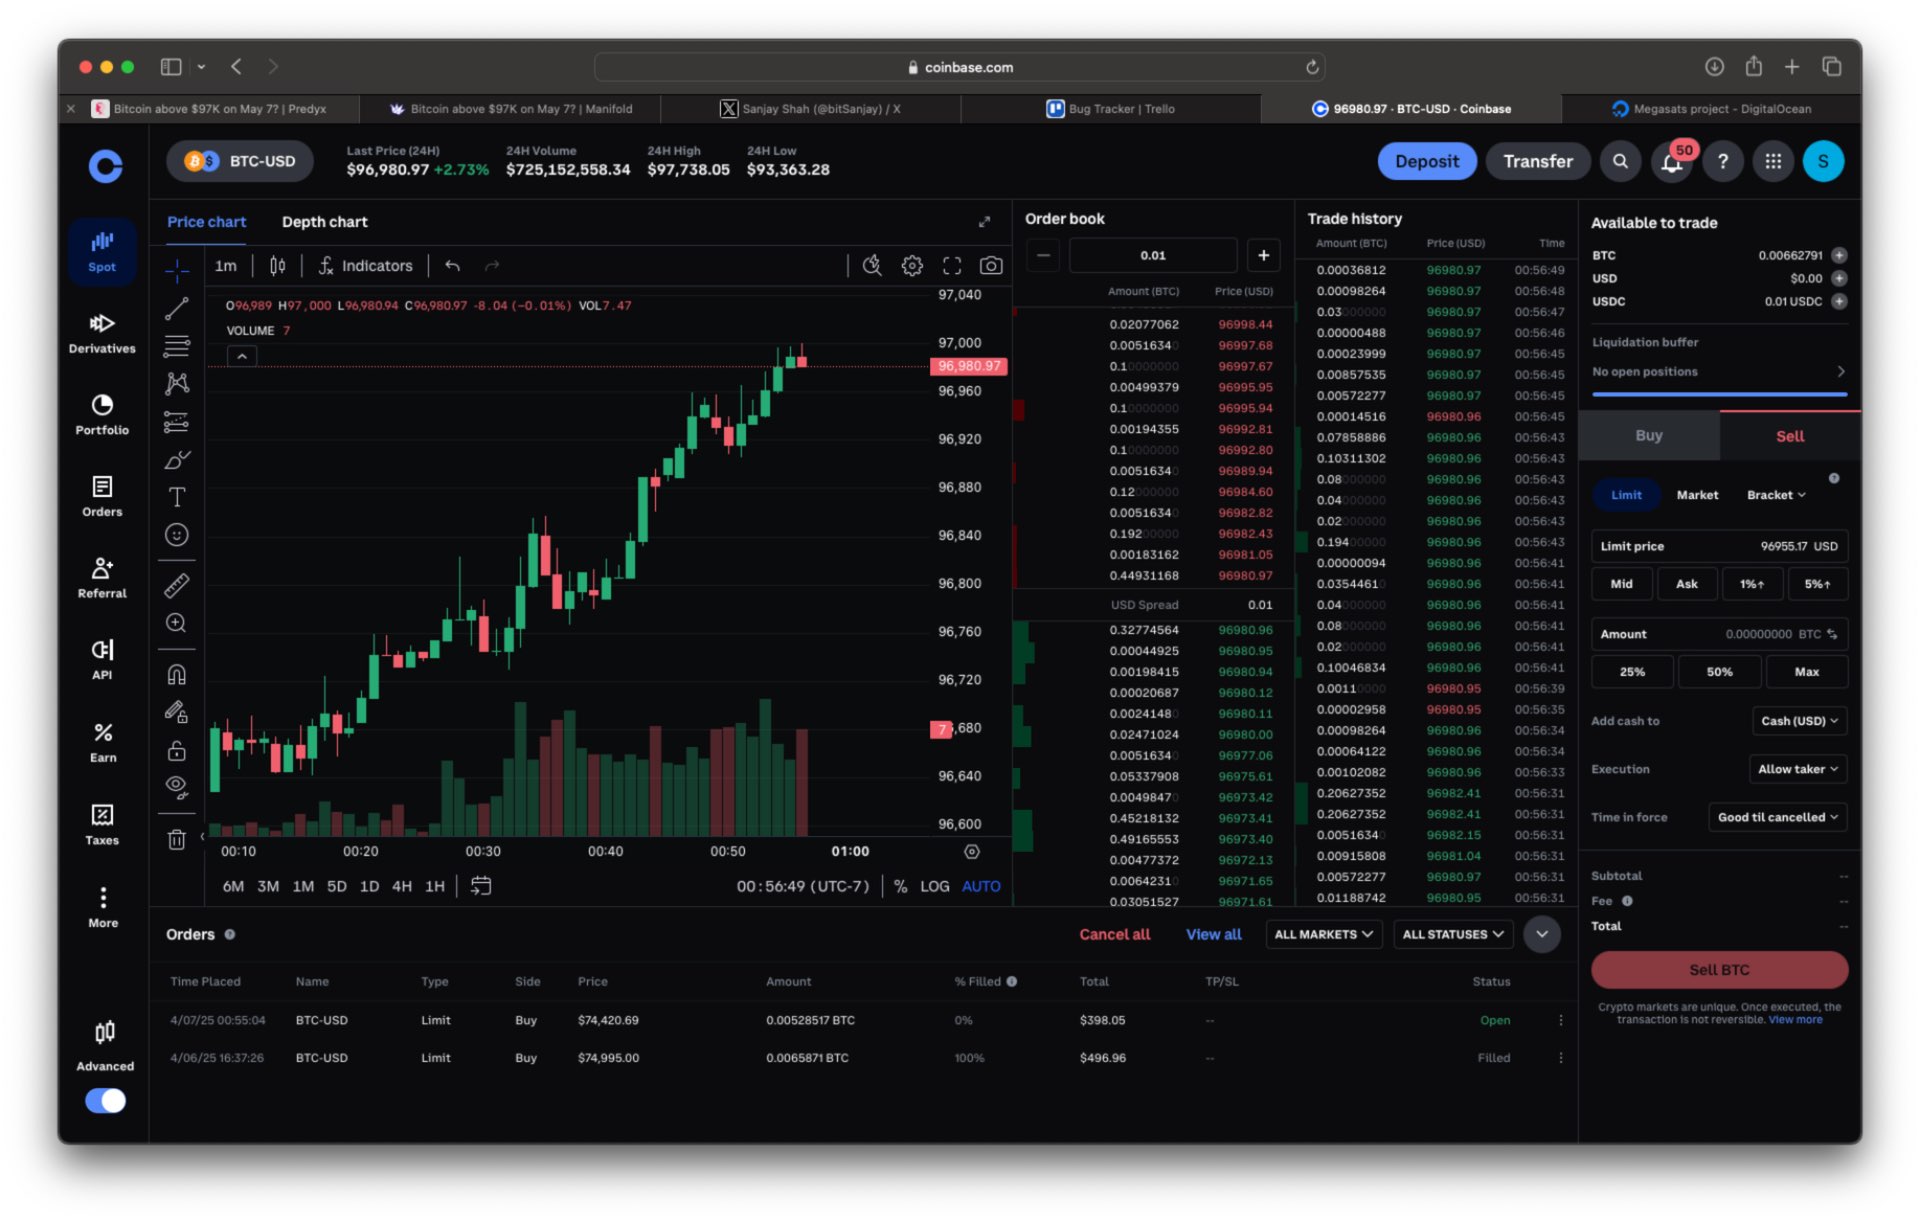Select the chart zoom-in tool
This screenshot has height=1221, width=1920.
tap(177, 623)
